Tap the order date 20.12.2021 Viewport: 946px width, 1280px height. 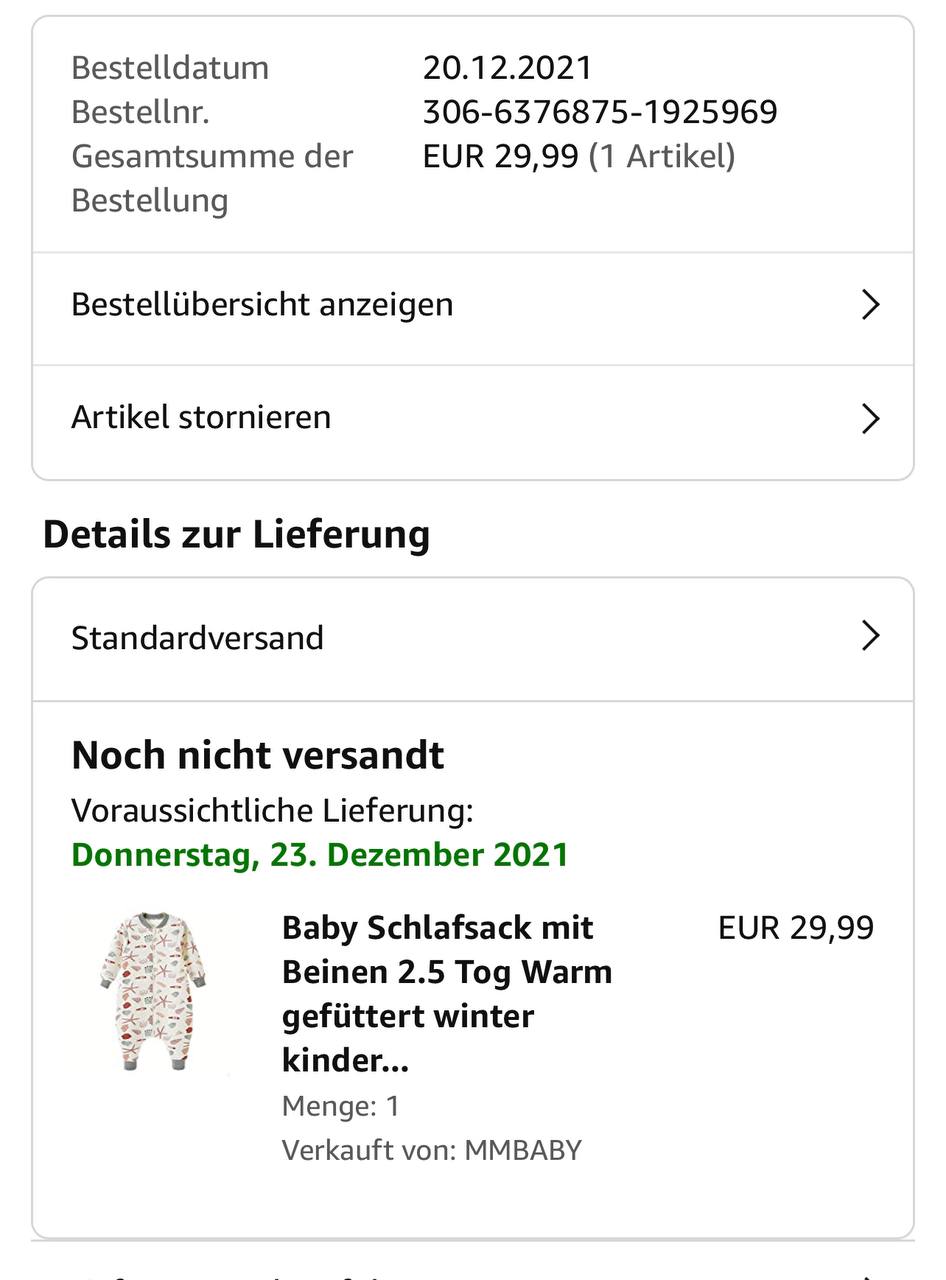(507, 68)
